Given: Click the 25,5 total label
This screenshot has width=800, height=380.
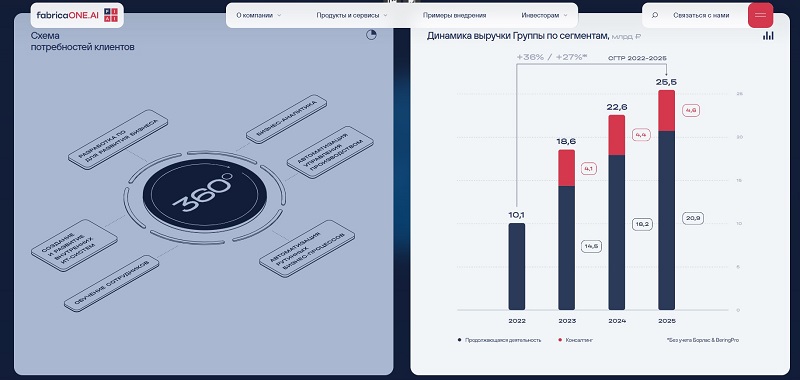Looking at the screenshot, I should 666,82.
